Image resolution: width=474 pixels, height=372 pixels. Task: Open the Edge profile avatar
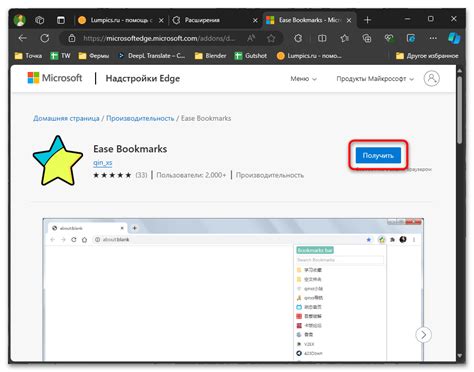click(20, 20)
